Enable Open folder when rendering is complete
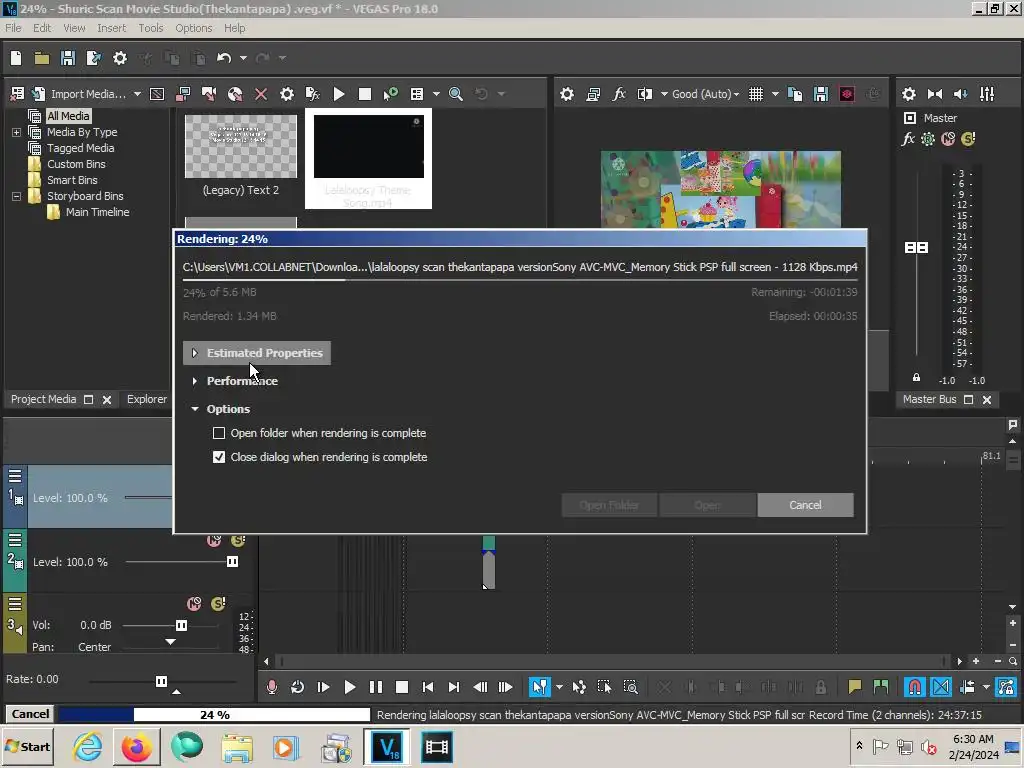Viewport: 1024px width, 768px height. coord(219,433)
